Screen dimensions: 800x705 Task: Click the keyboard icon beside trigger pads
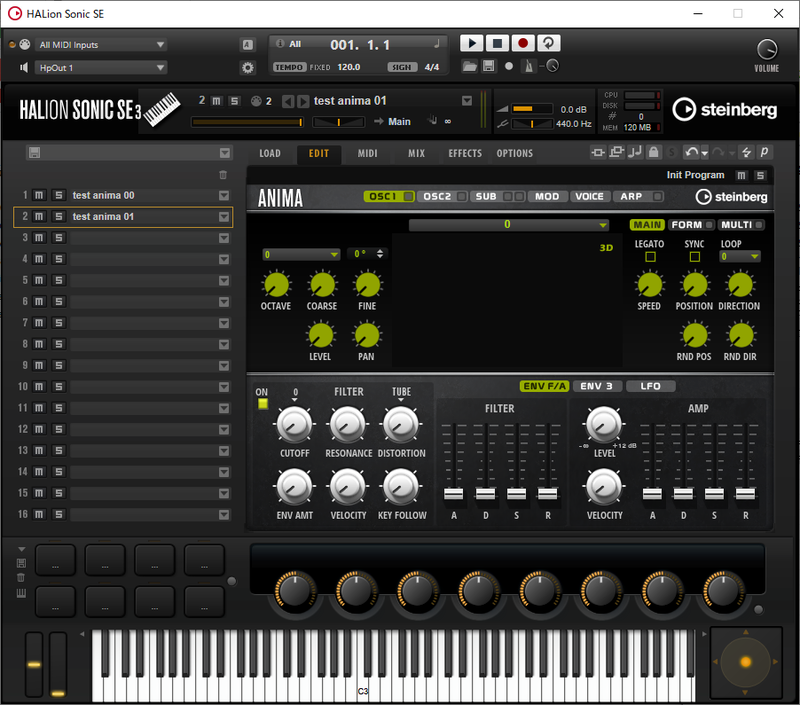(21, 593)
